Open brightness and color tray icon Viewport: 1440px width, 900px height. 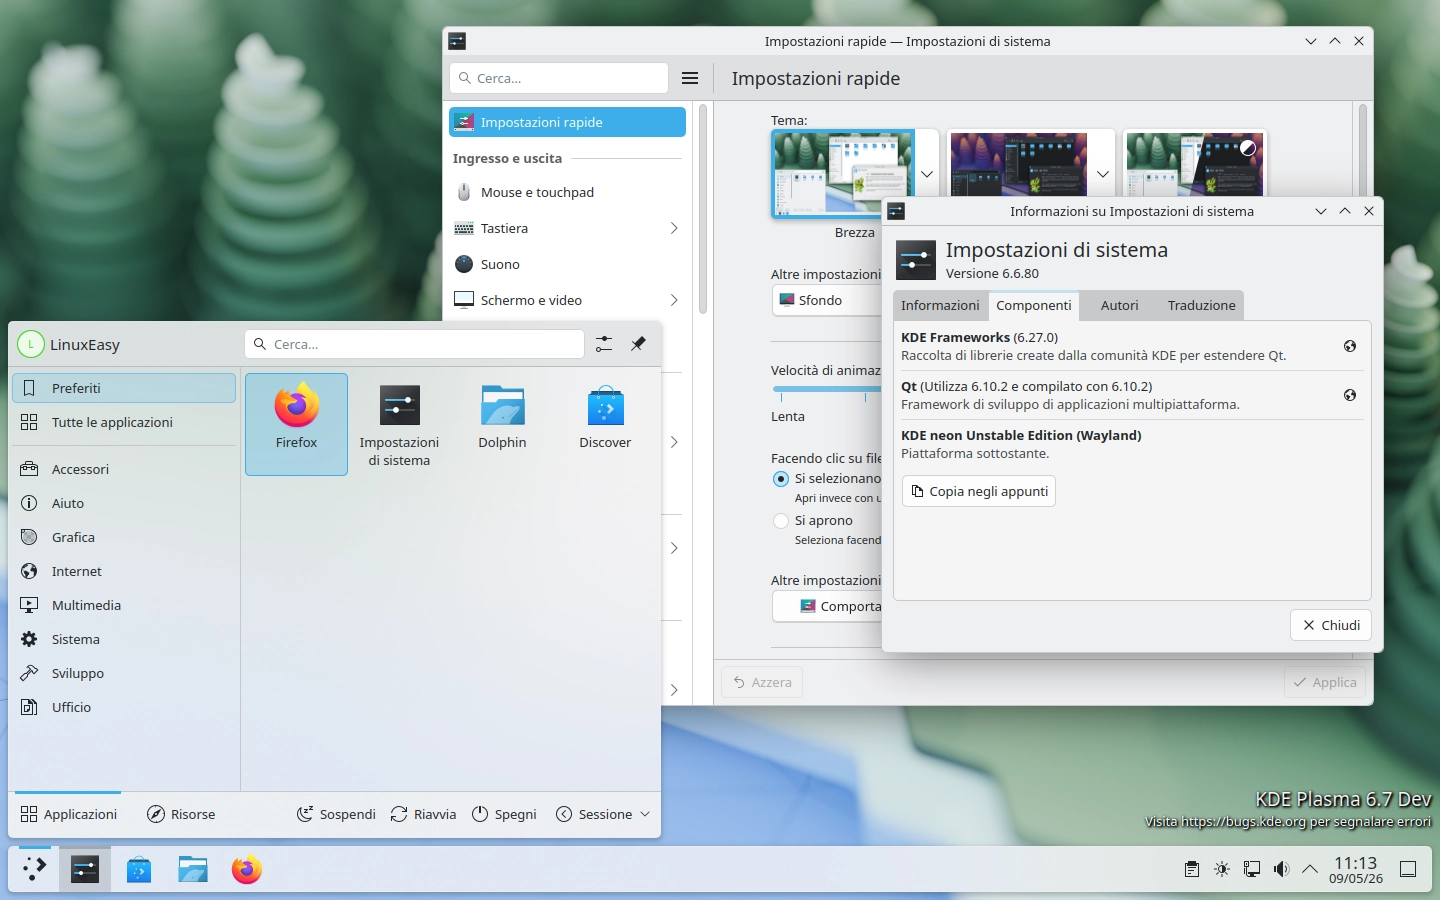pyautogui.click(x=1221, y=869)
